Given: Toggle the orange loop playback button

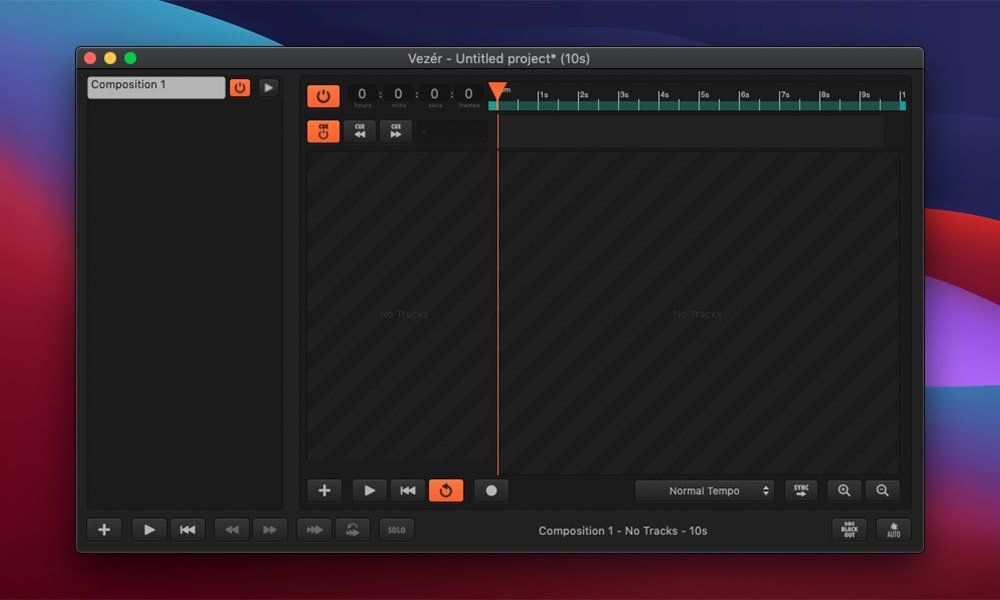Looking at the screenshot, I should pyautogui.click(x=446, y=490).
